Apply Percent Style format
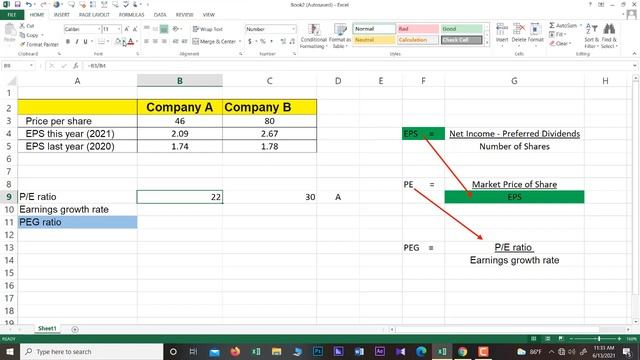This screenshot has height=360, width=640. (262, 41)
